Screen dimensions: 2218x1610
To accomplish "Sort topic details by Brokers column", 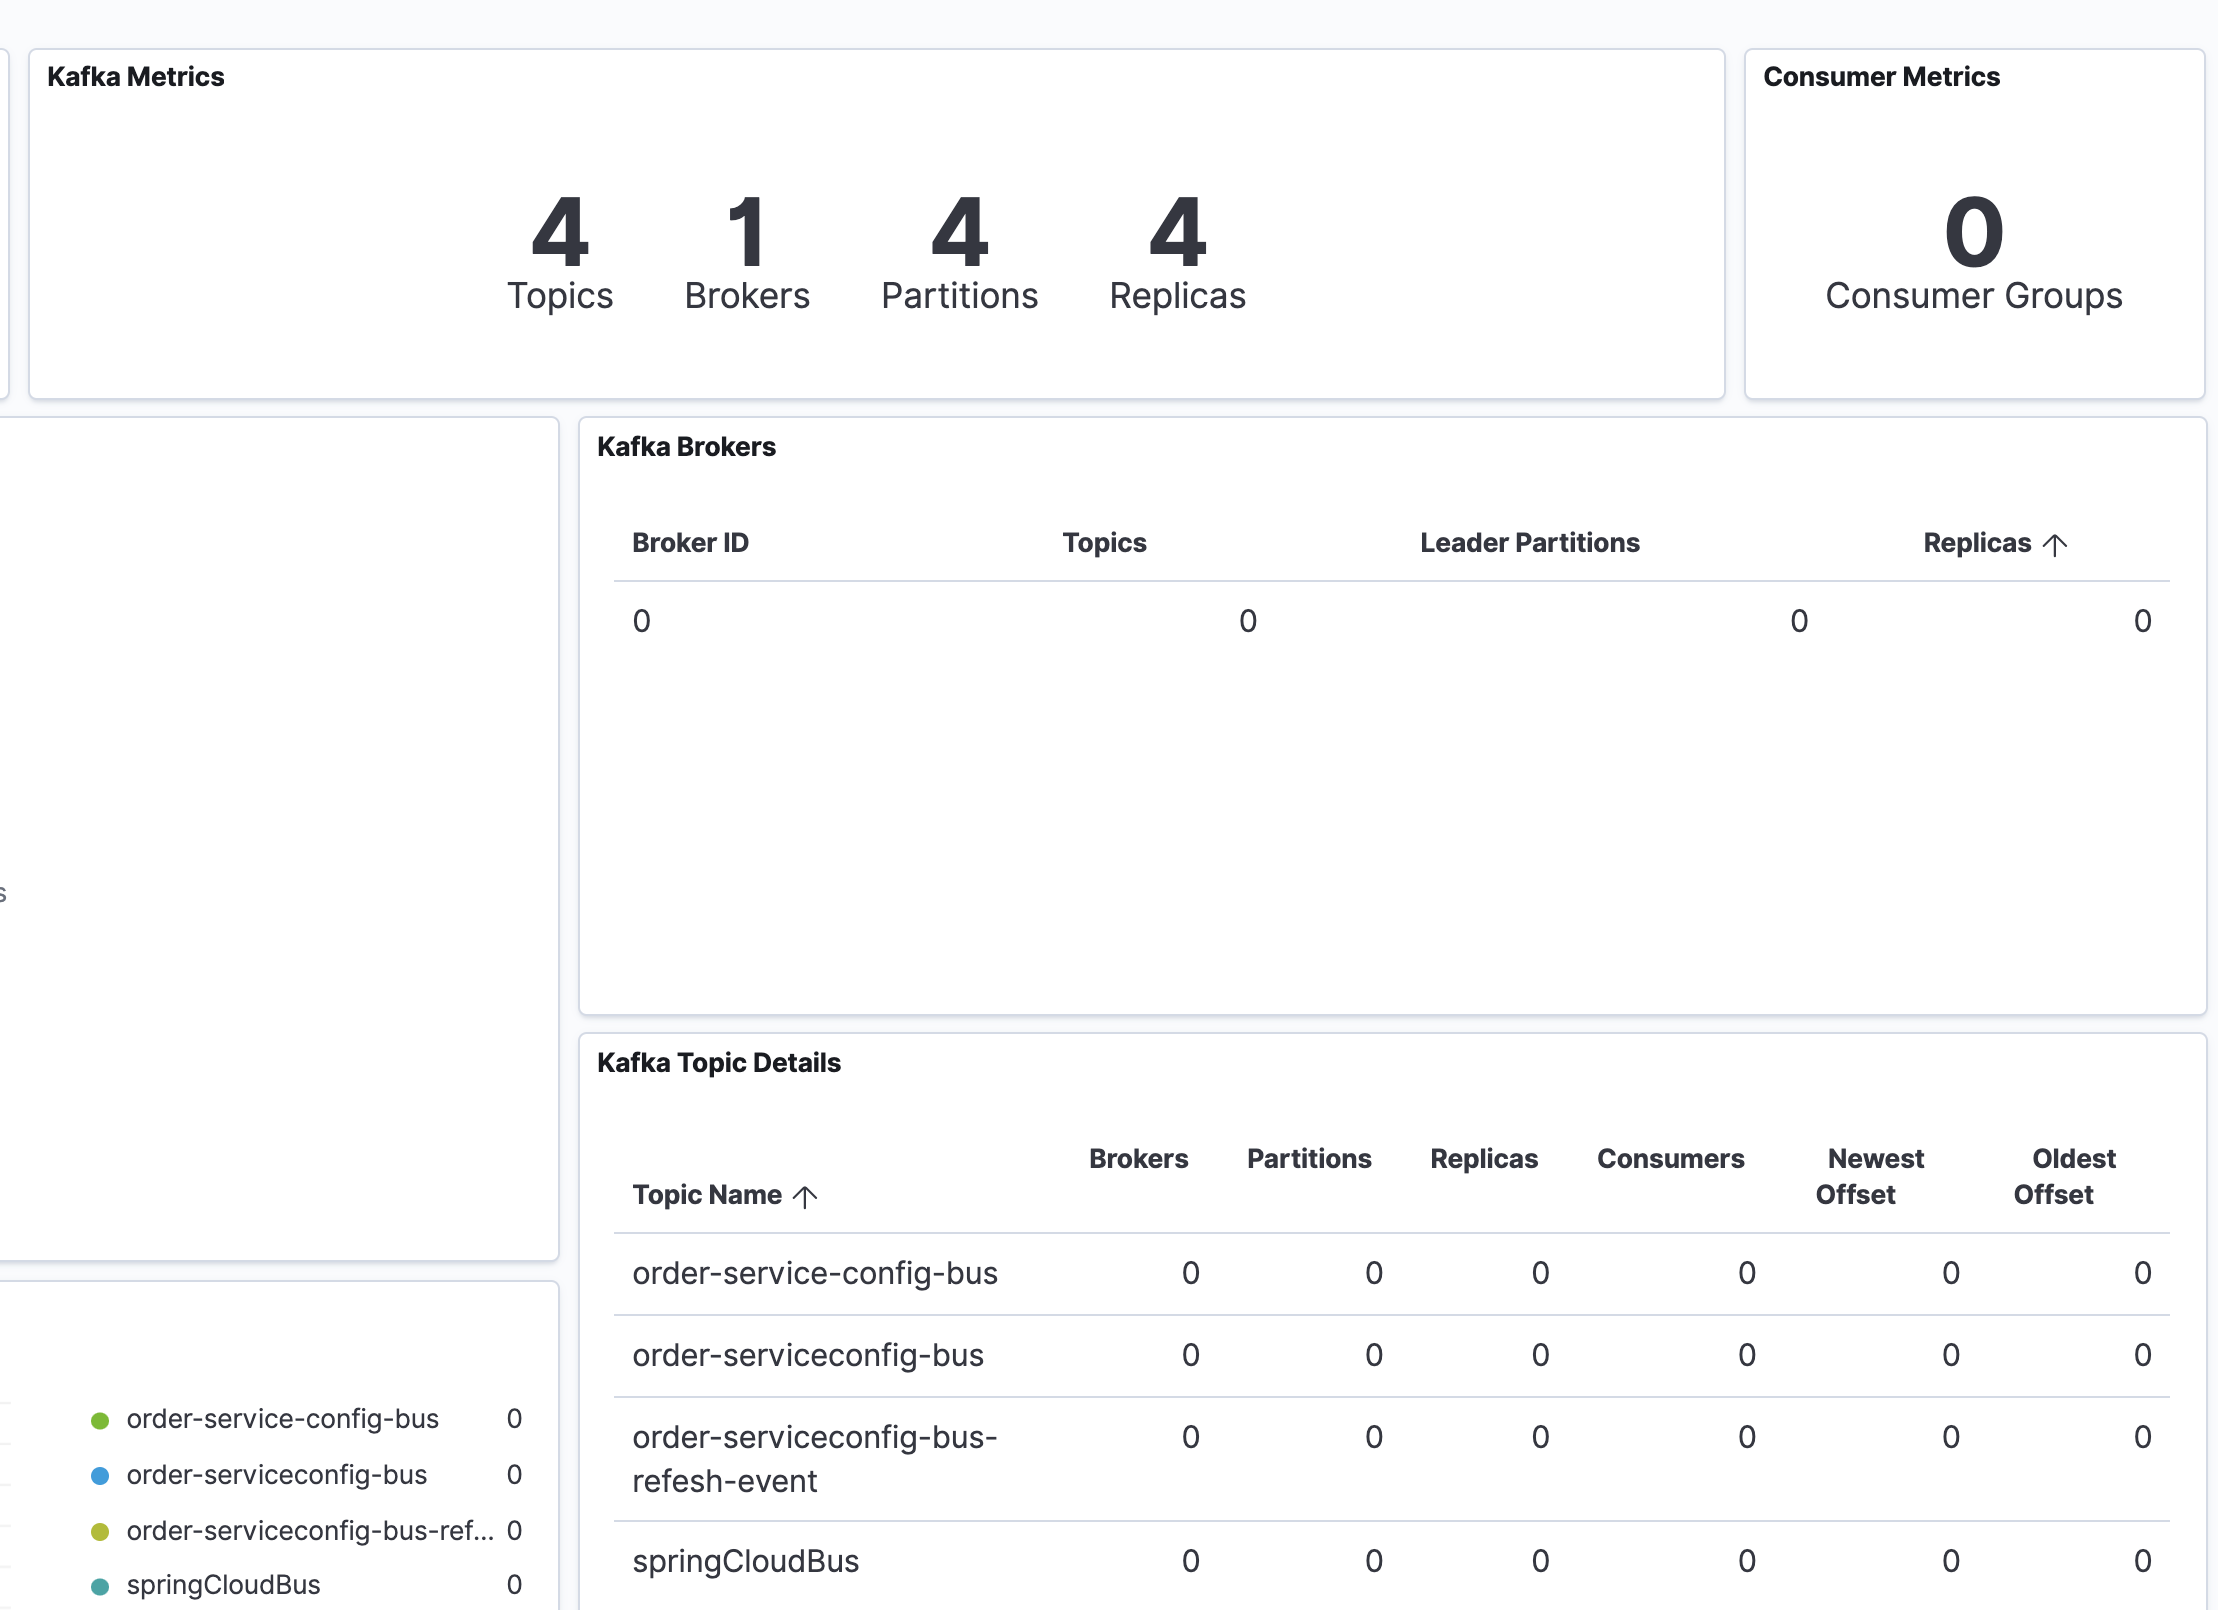I will click(x=1138, y=1159).
